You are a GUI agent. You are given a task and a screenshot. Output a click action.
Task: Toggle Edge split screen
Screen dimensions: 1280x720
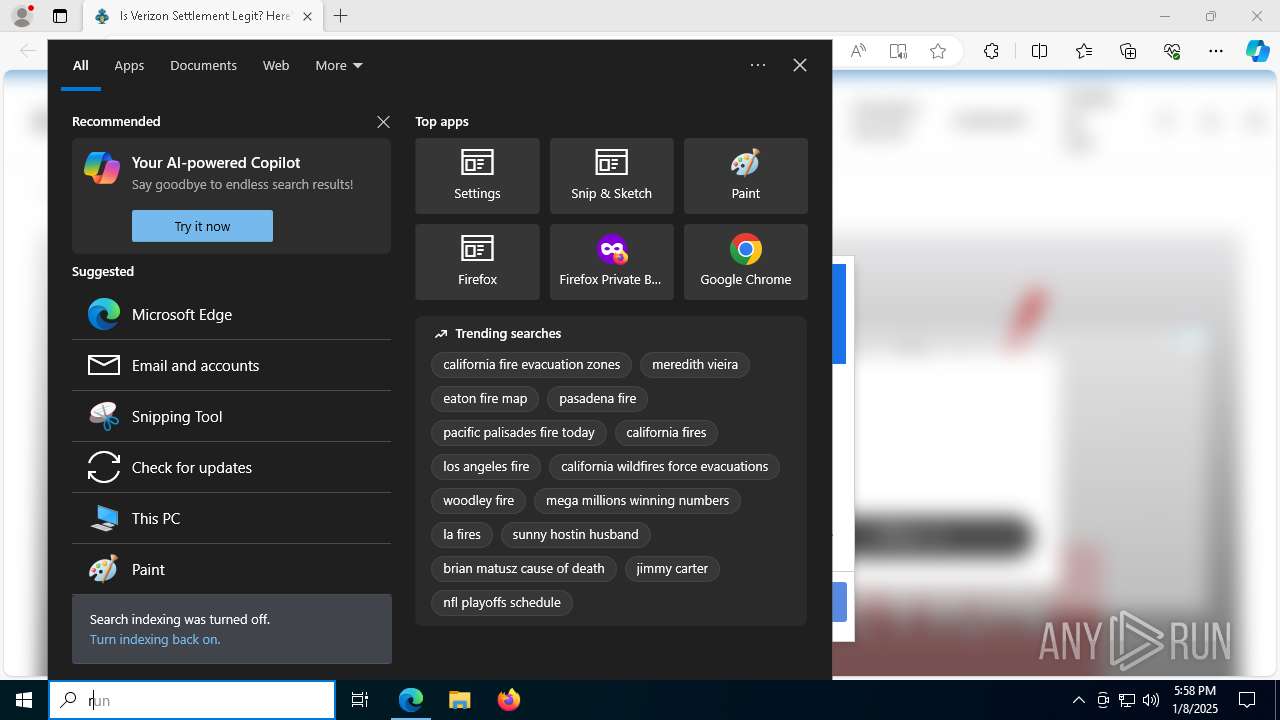(1039, 51)
